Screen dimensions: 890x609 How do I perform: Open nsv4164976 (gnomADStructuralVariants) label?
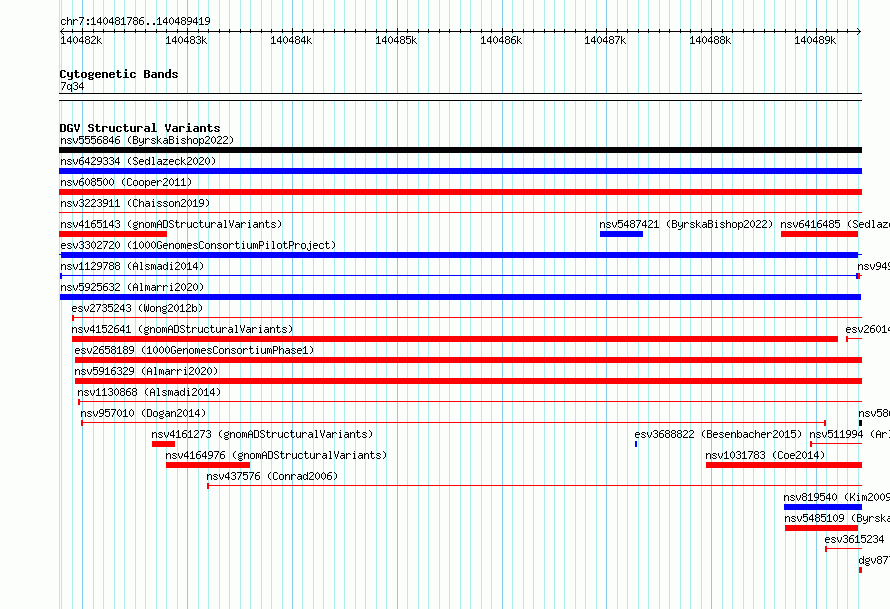point(276,455)
